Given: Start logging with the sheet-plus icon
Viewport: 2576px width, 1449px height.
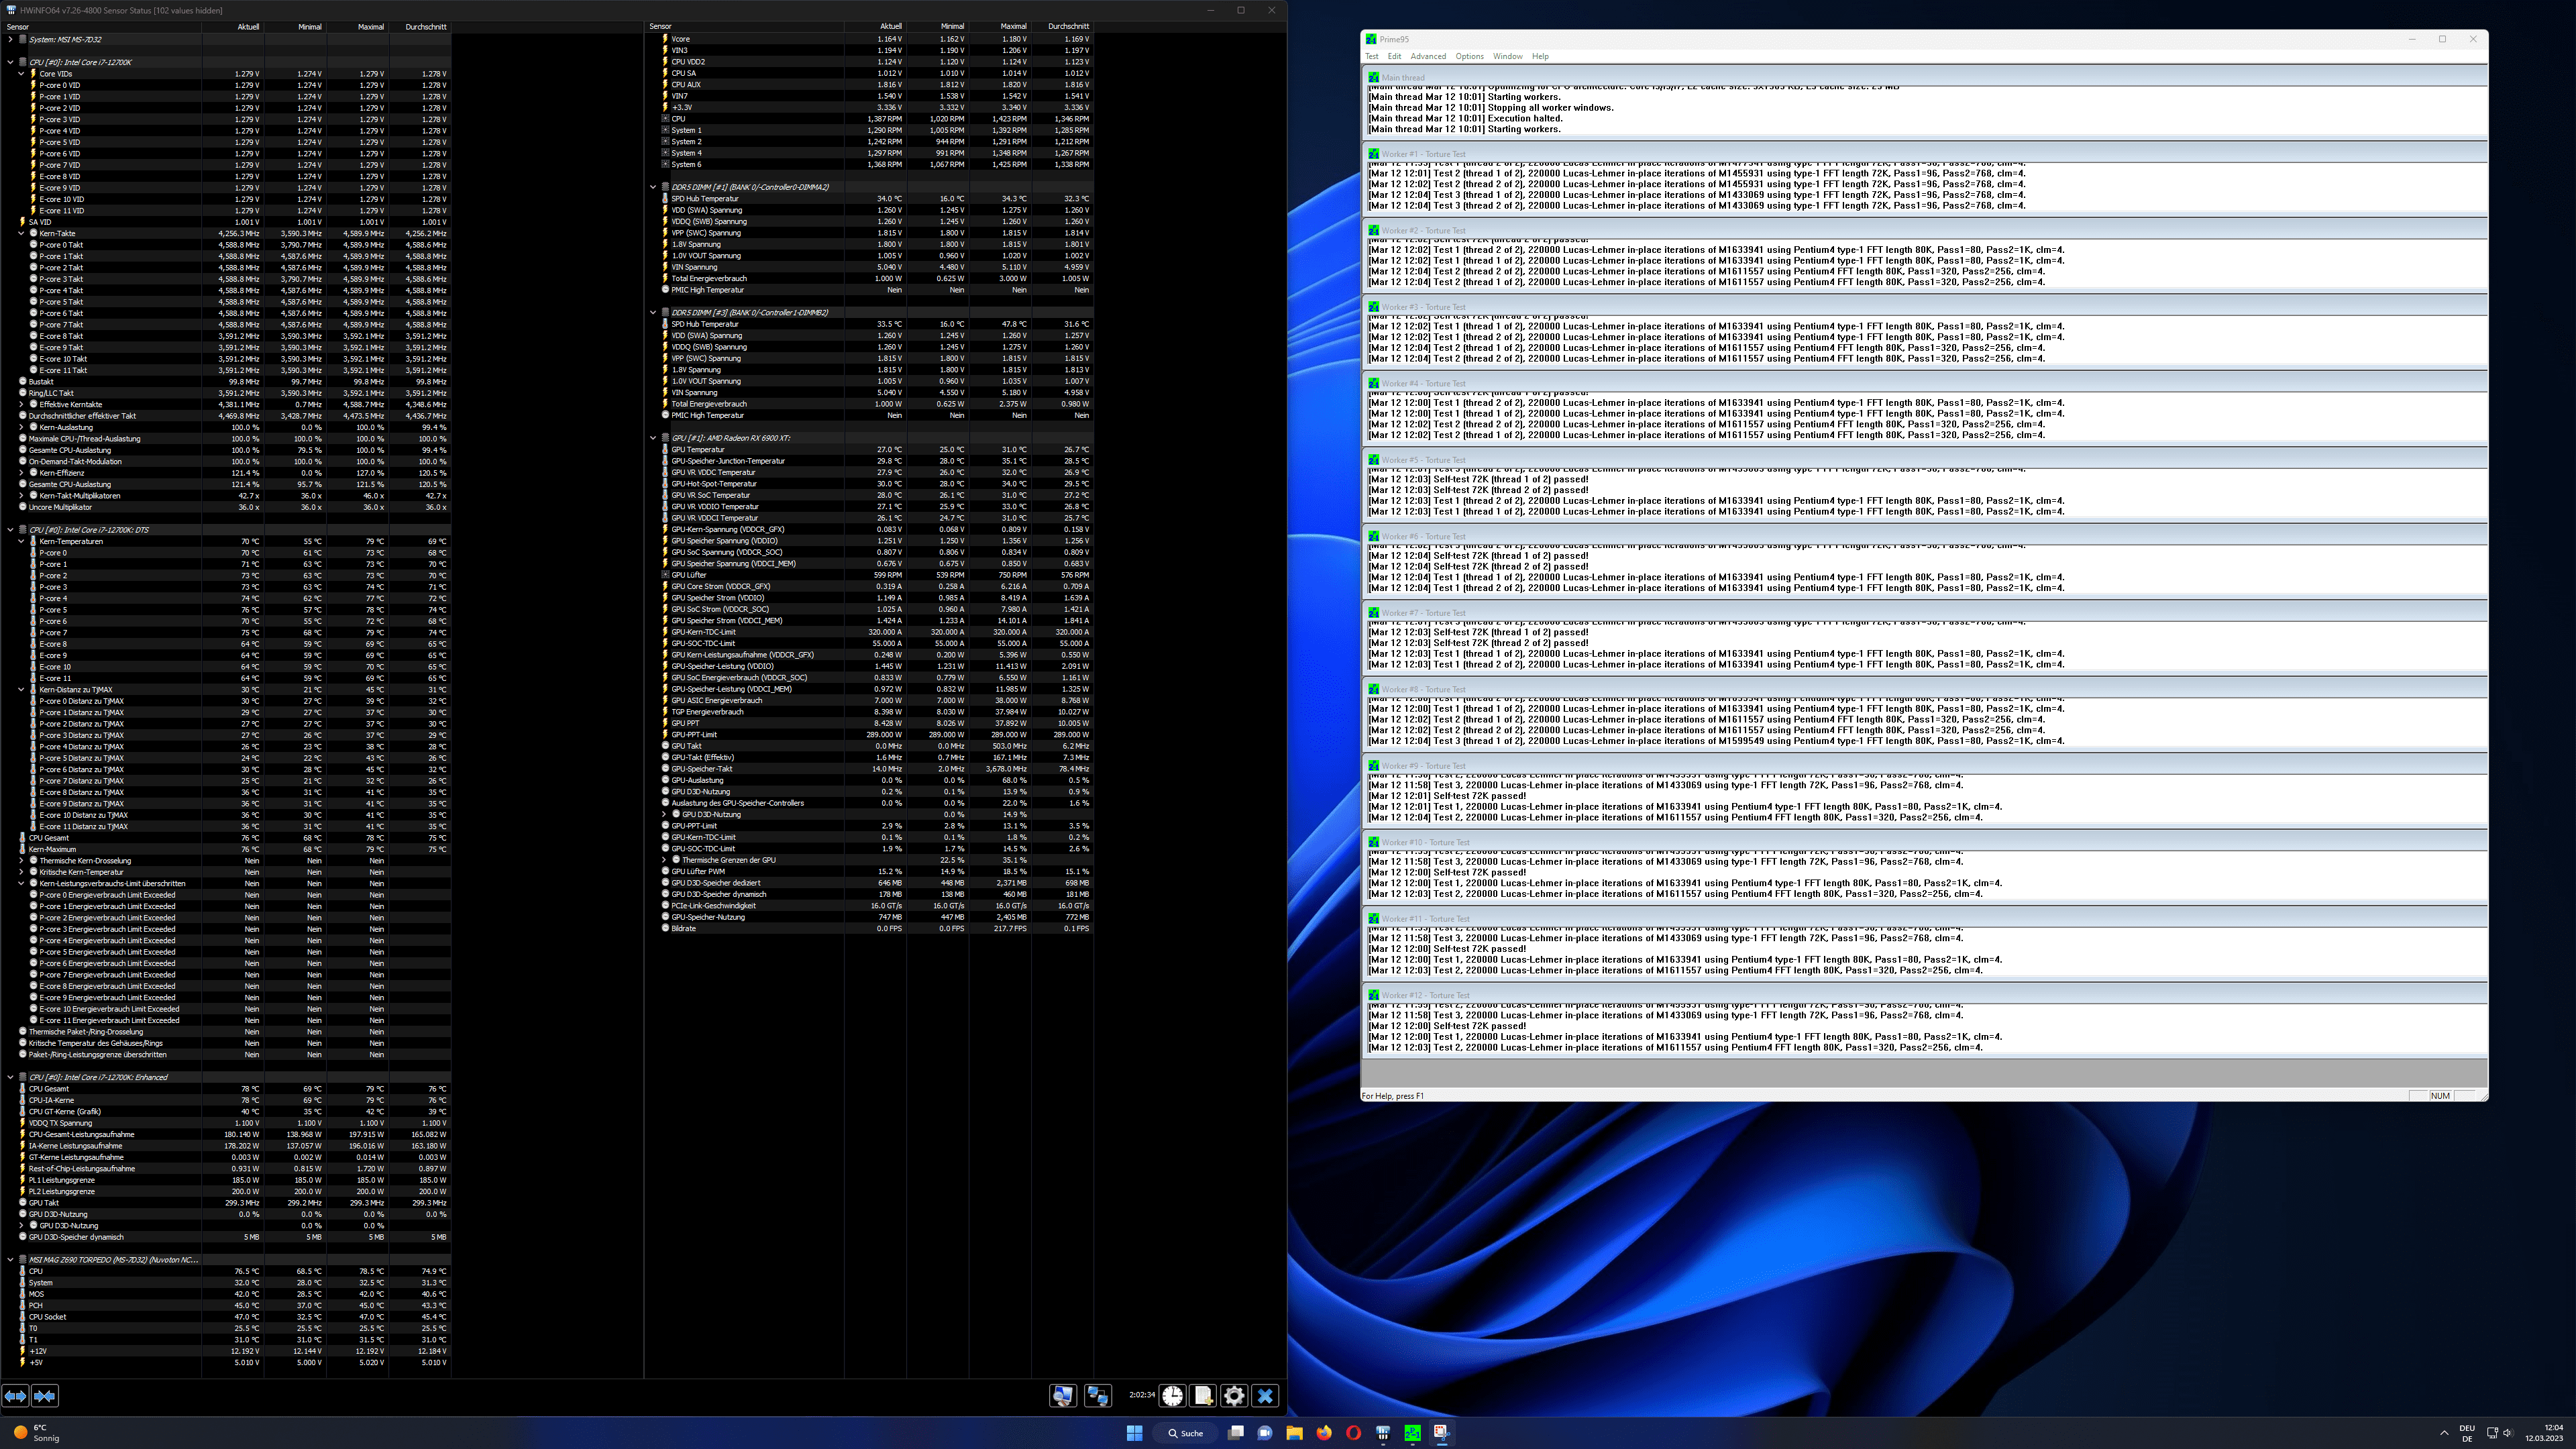Looking at the screenshot, I should (1203, 1396).
